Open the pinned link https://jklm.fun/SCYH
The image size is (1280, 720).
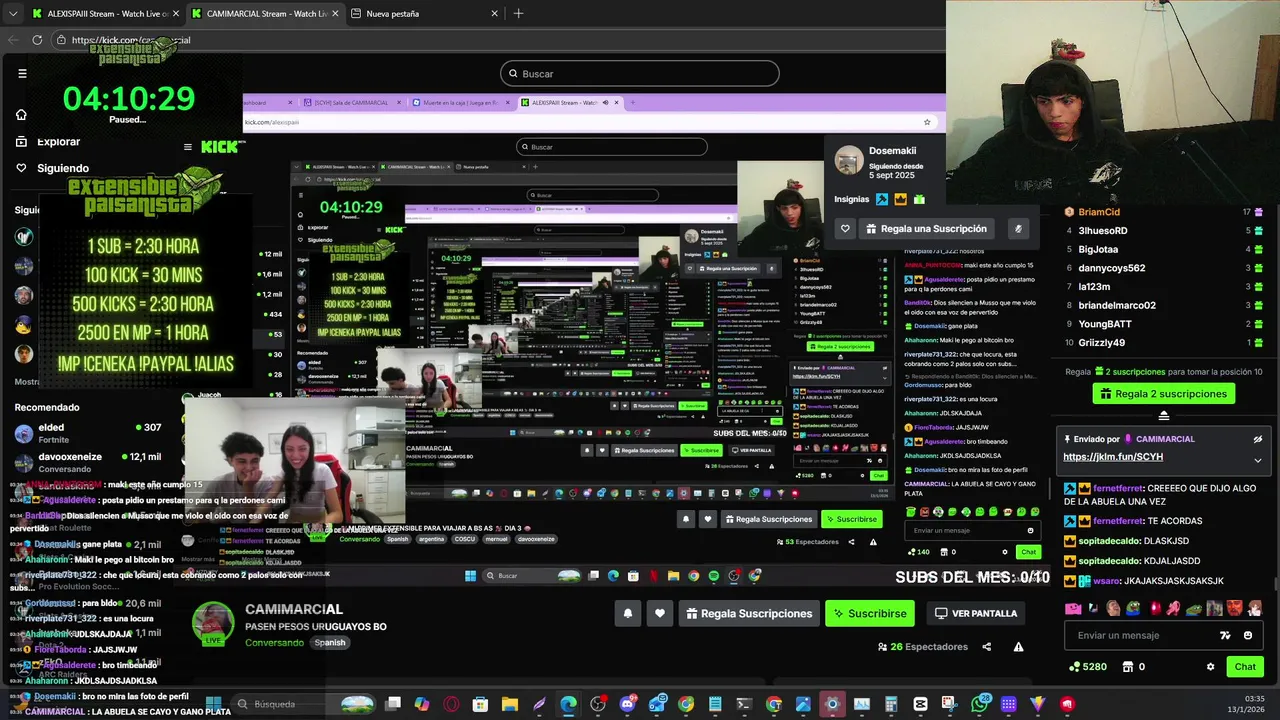(1113, 457)
